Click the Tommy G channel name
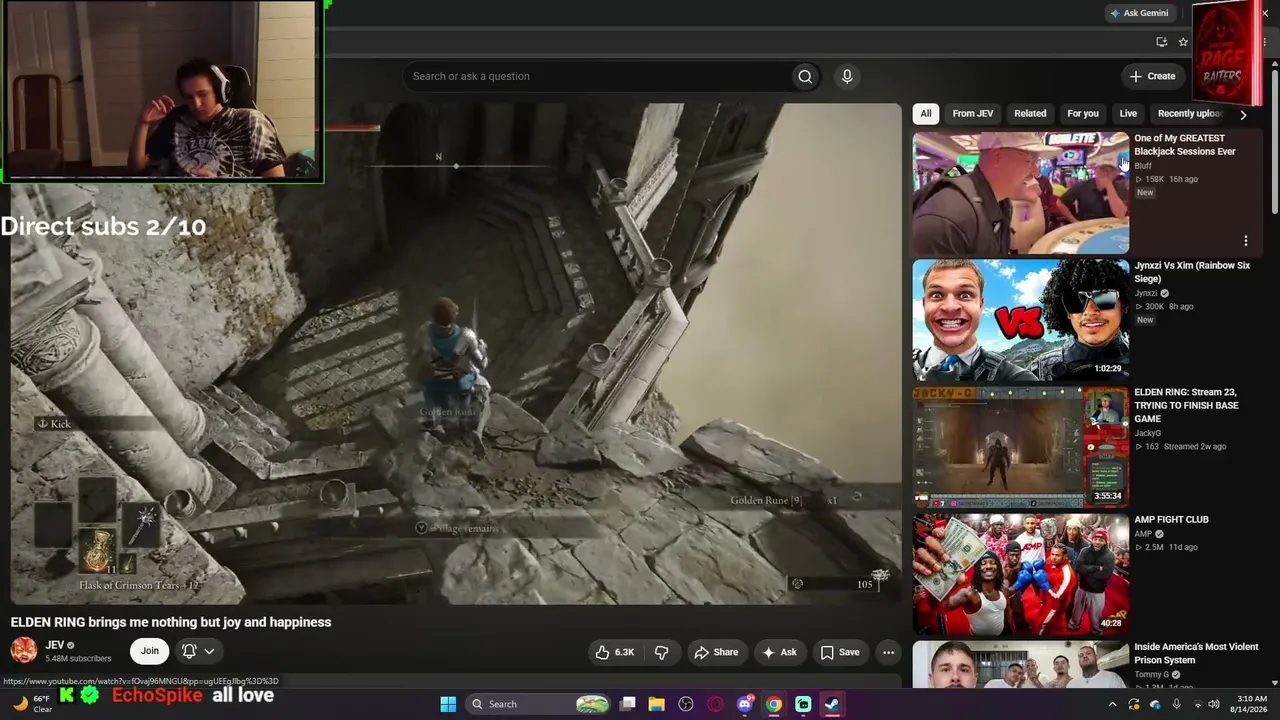 click(x=1152, y=675)
